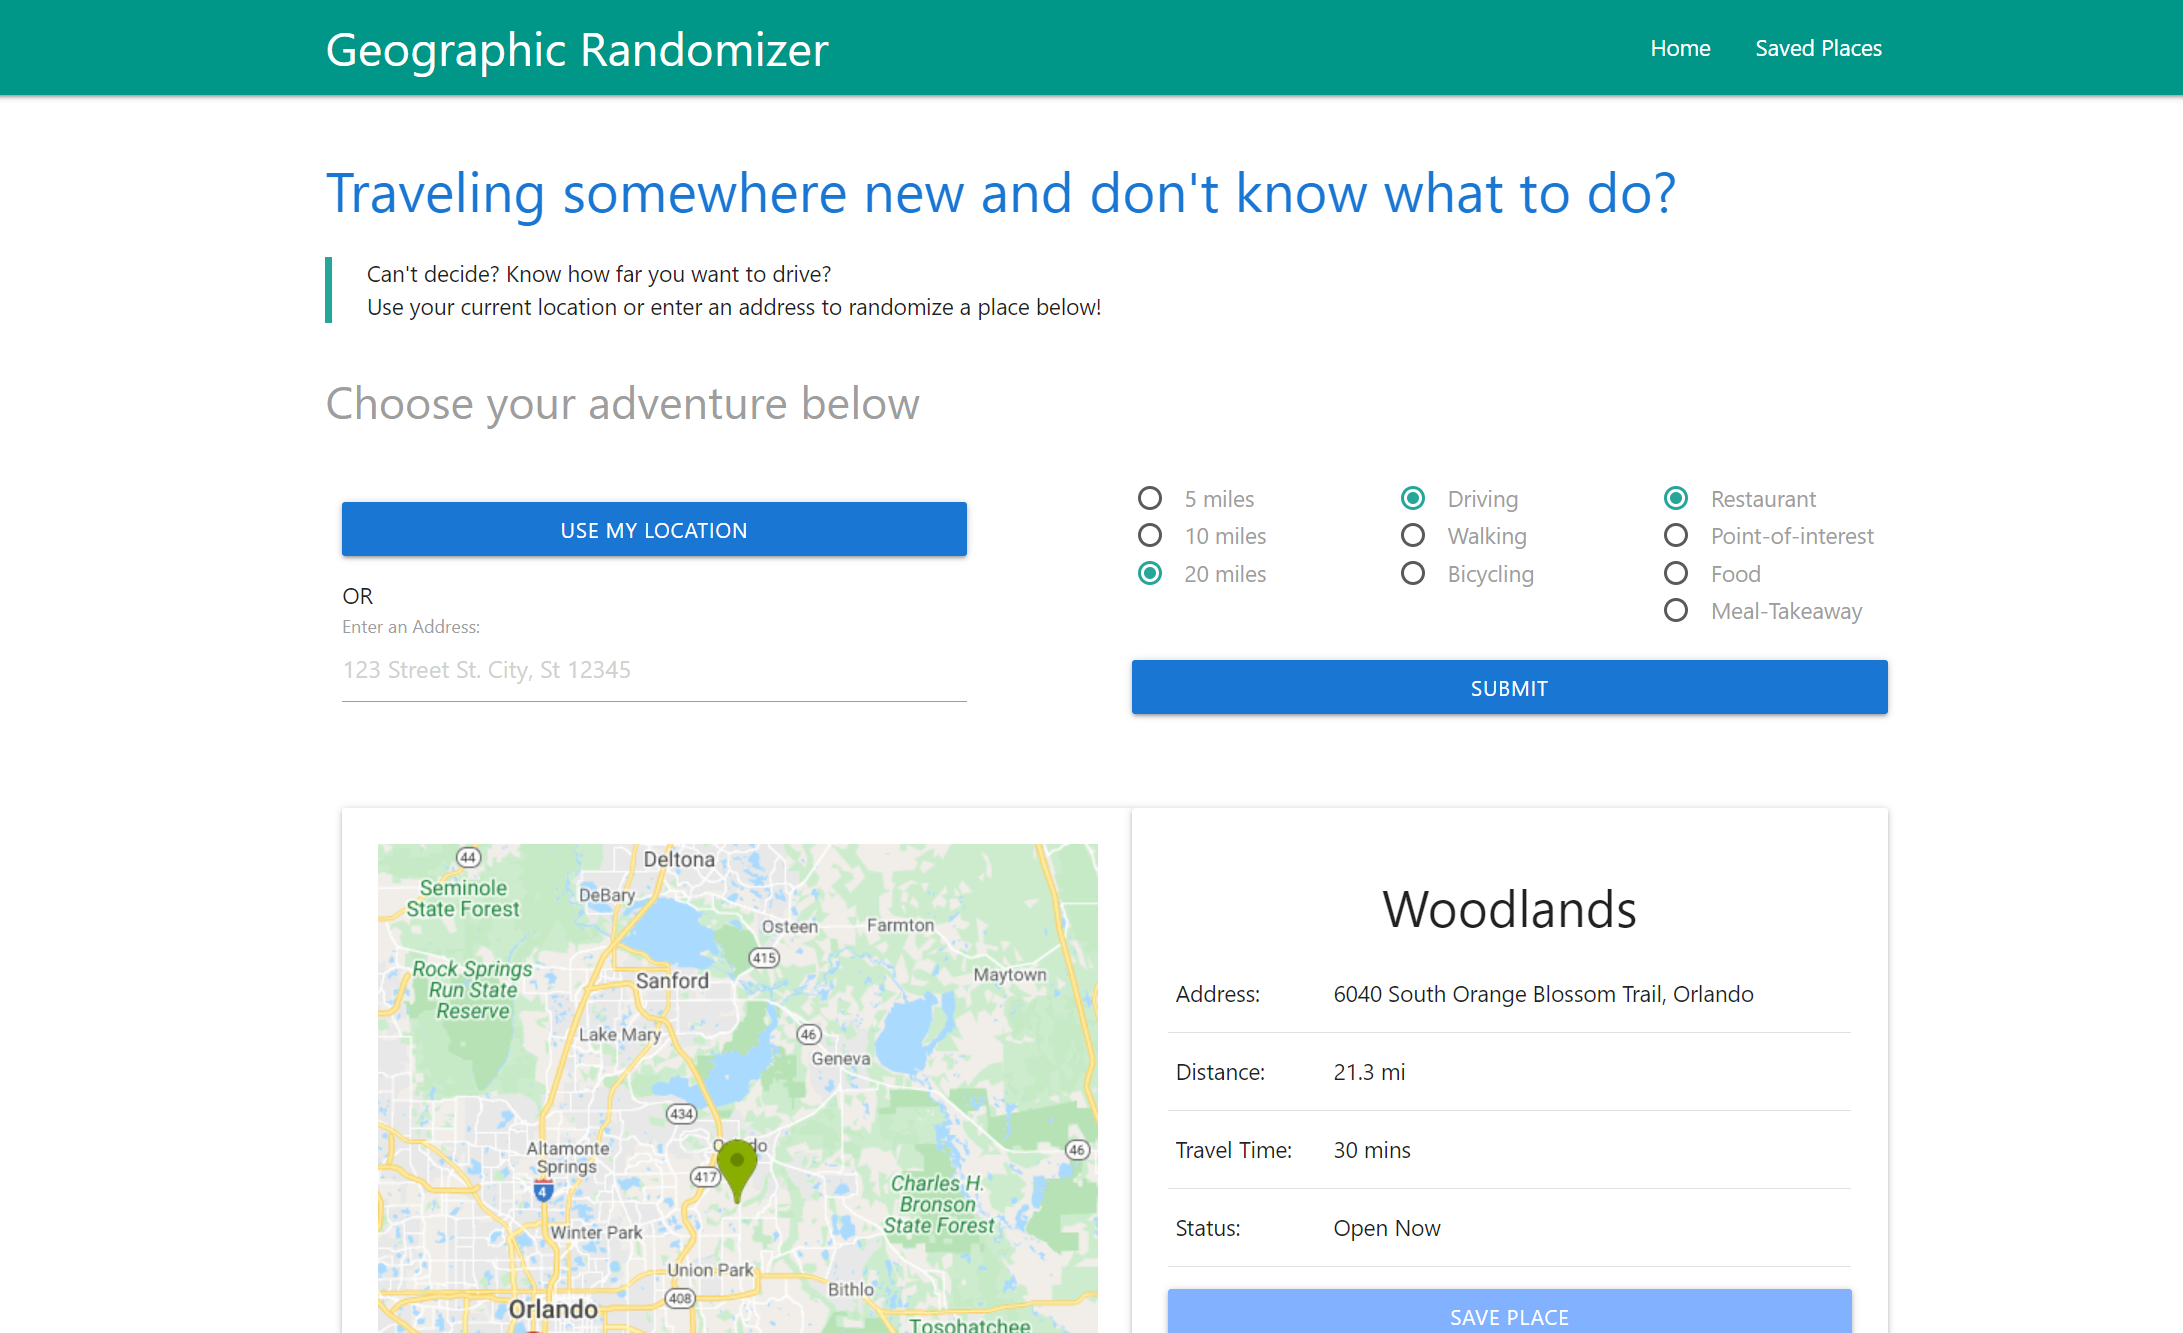Image resolution: width=2183 pixels, height=1333 pixels.
Task: Select the 20 miles radius option
Action: (x=1149, y=573)
